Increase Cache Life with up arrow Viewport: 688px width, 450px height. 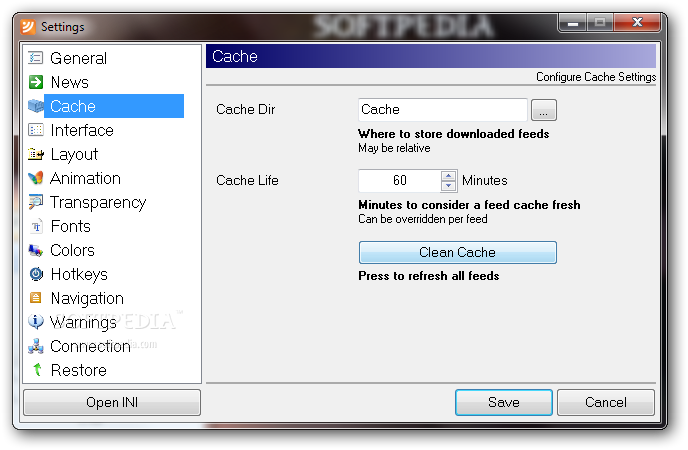pyautogui.click(x=448, y=176)
